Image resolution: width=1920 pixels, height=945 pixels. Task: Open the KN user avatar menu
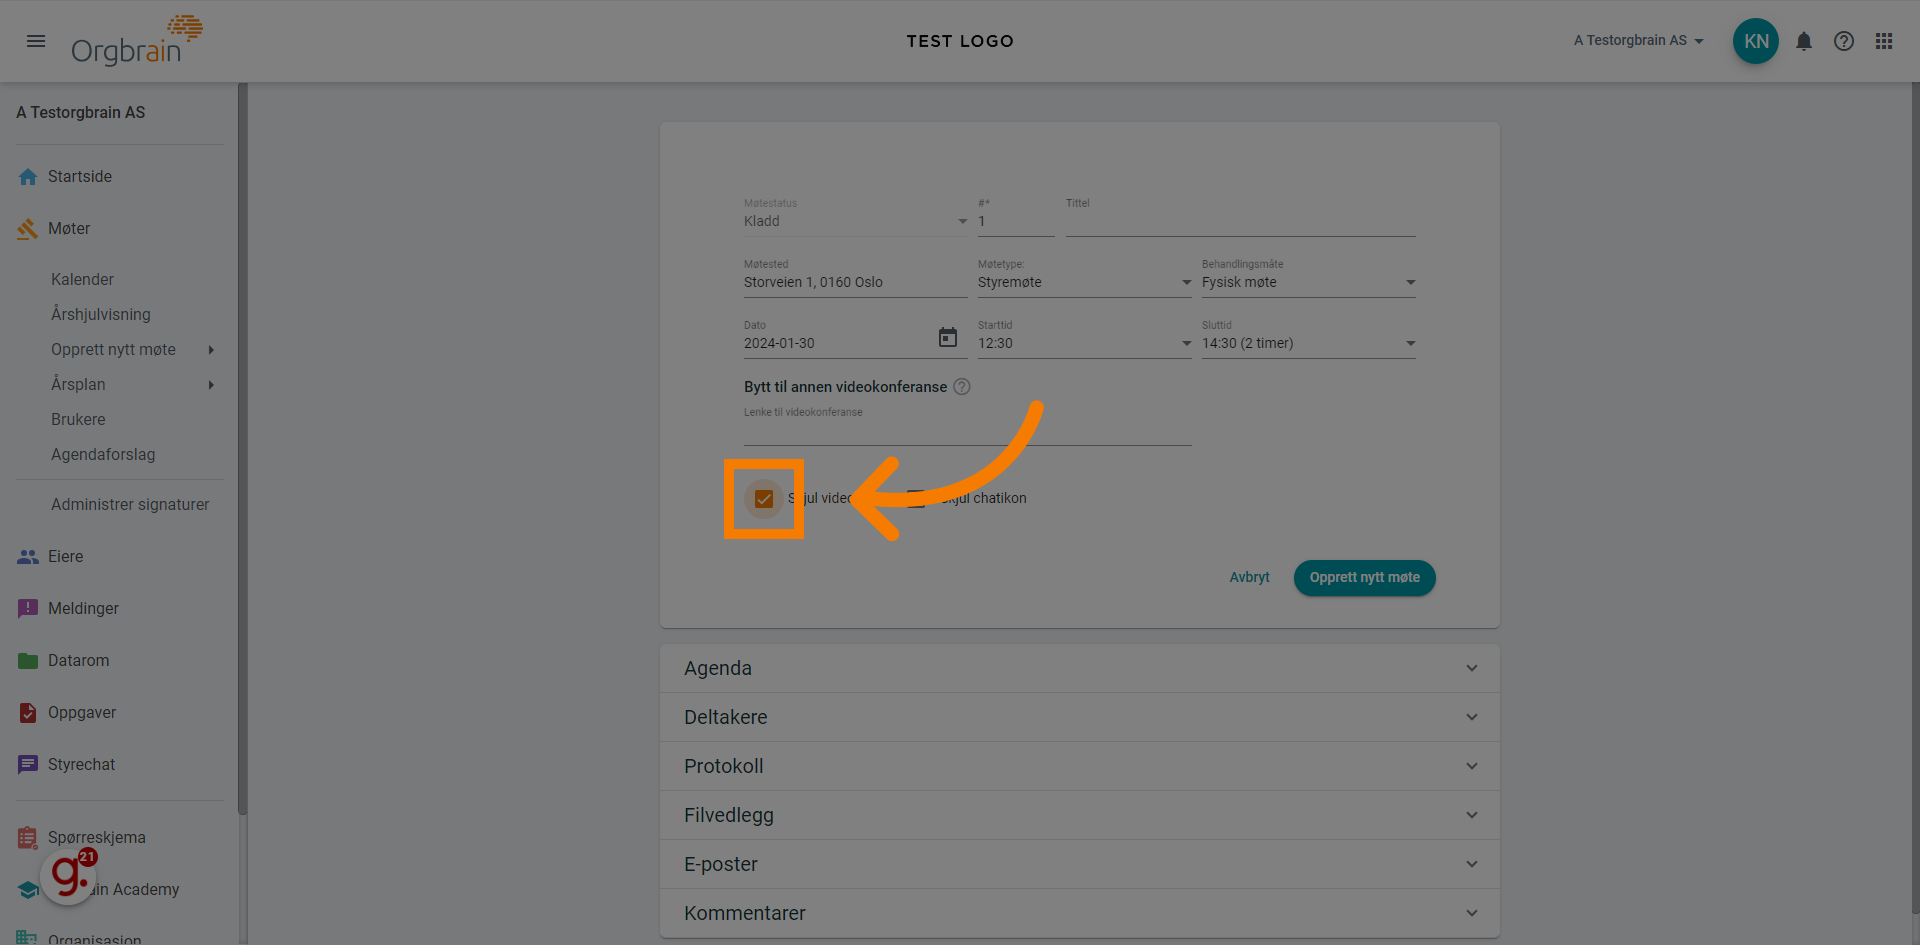(1756, 41)
